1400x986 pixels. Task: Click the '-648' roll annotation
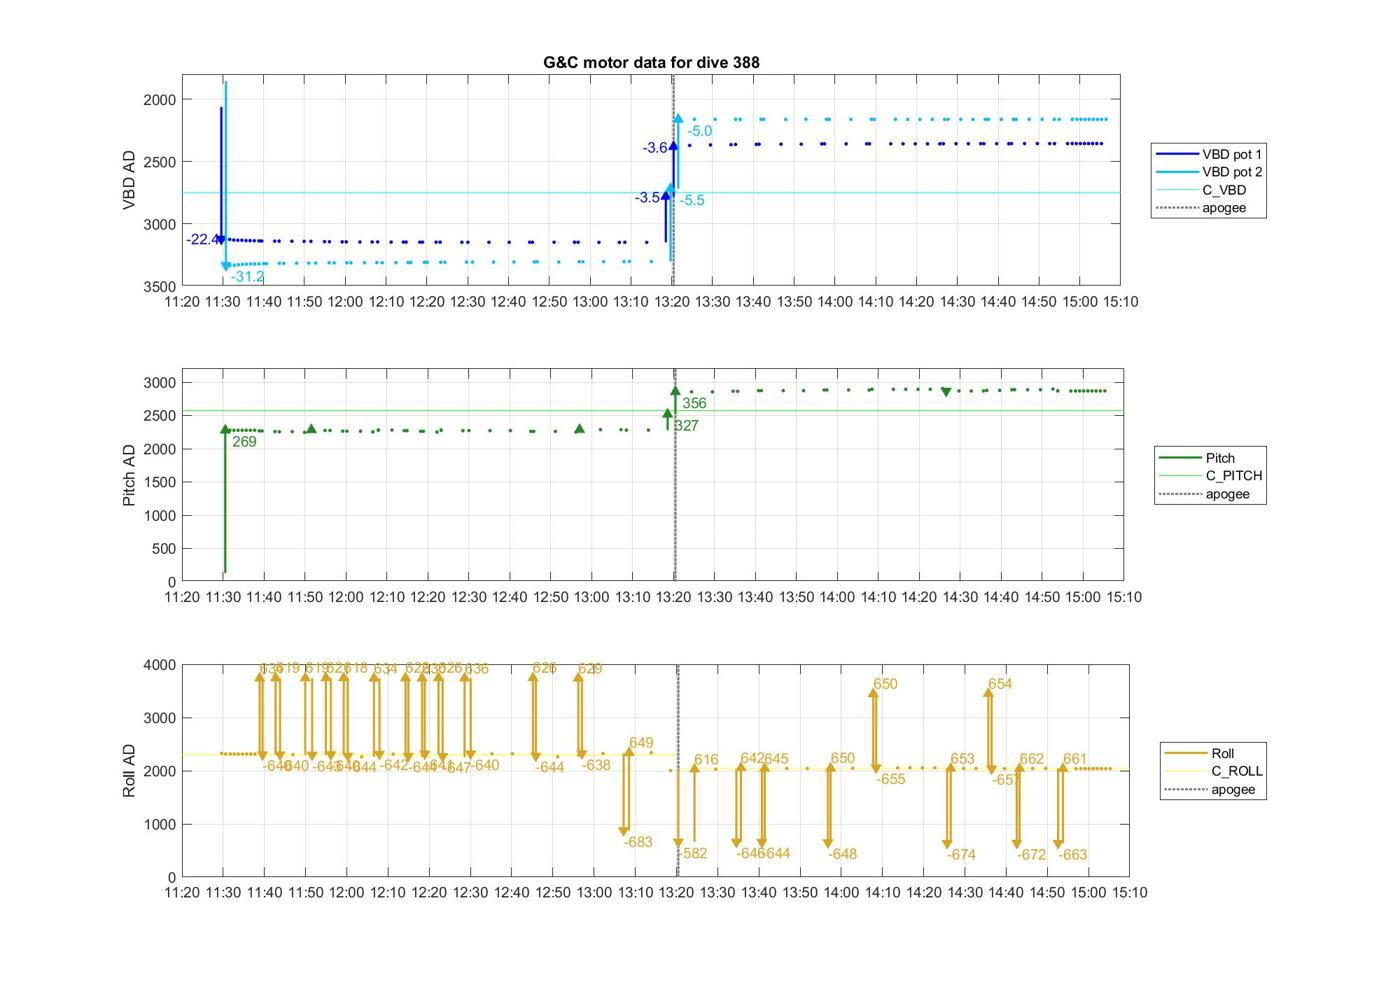click(842, 853)
